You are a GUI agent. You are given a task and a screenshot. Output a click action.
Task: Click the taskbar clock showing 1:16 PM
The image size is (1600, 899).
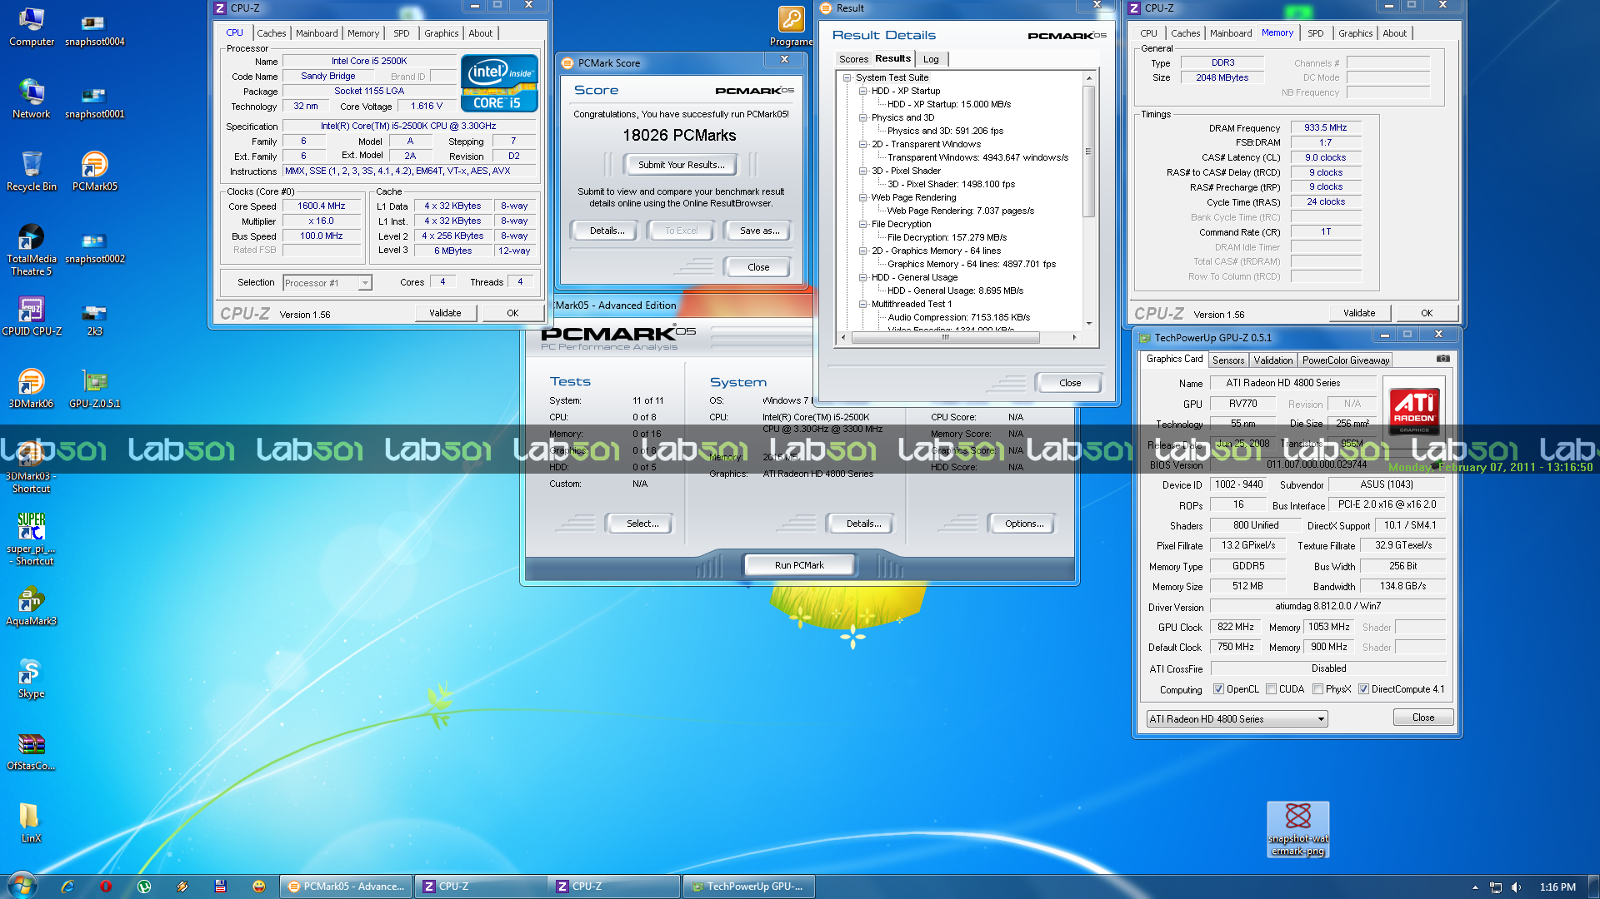point(1558,887)
